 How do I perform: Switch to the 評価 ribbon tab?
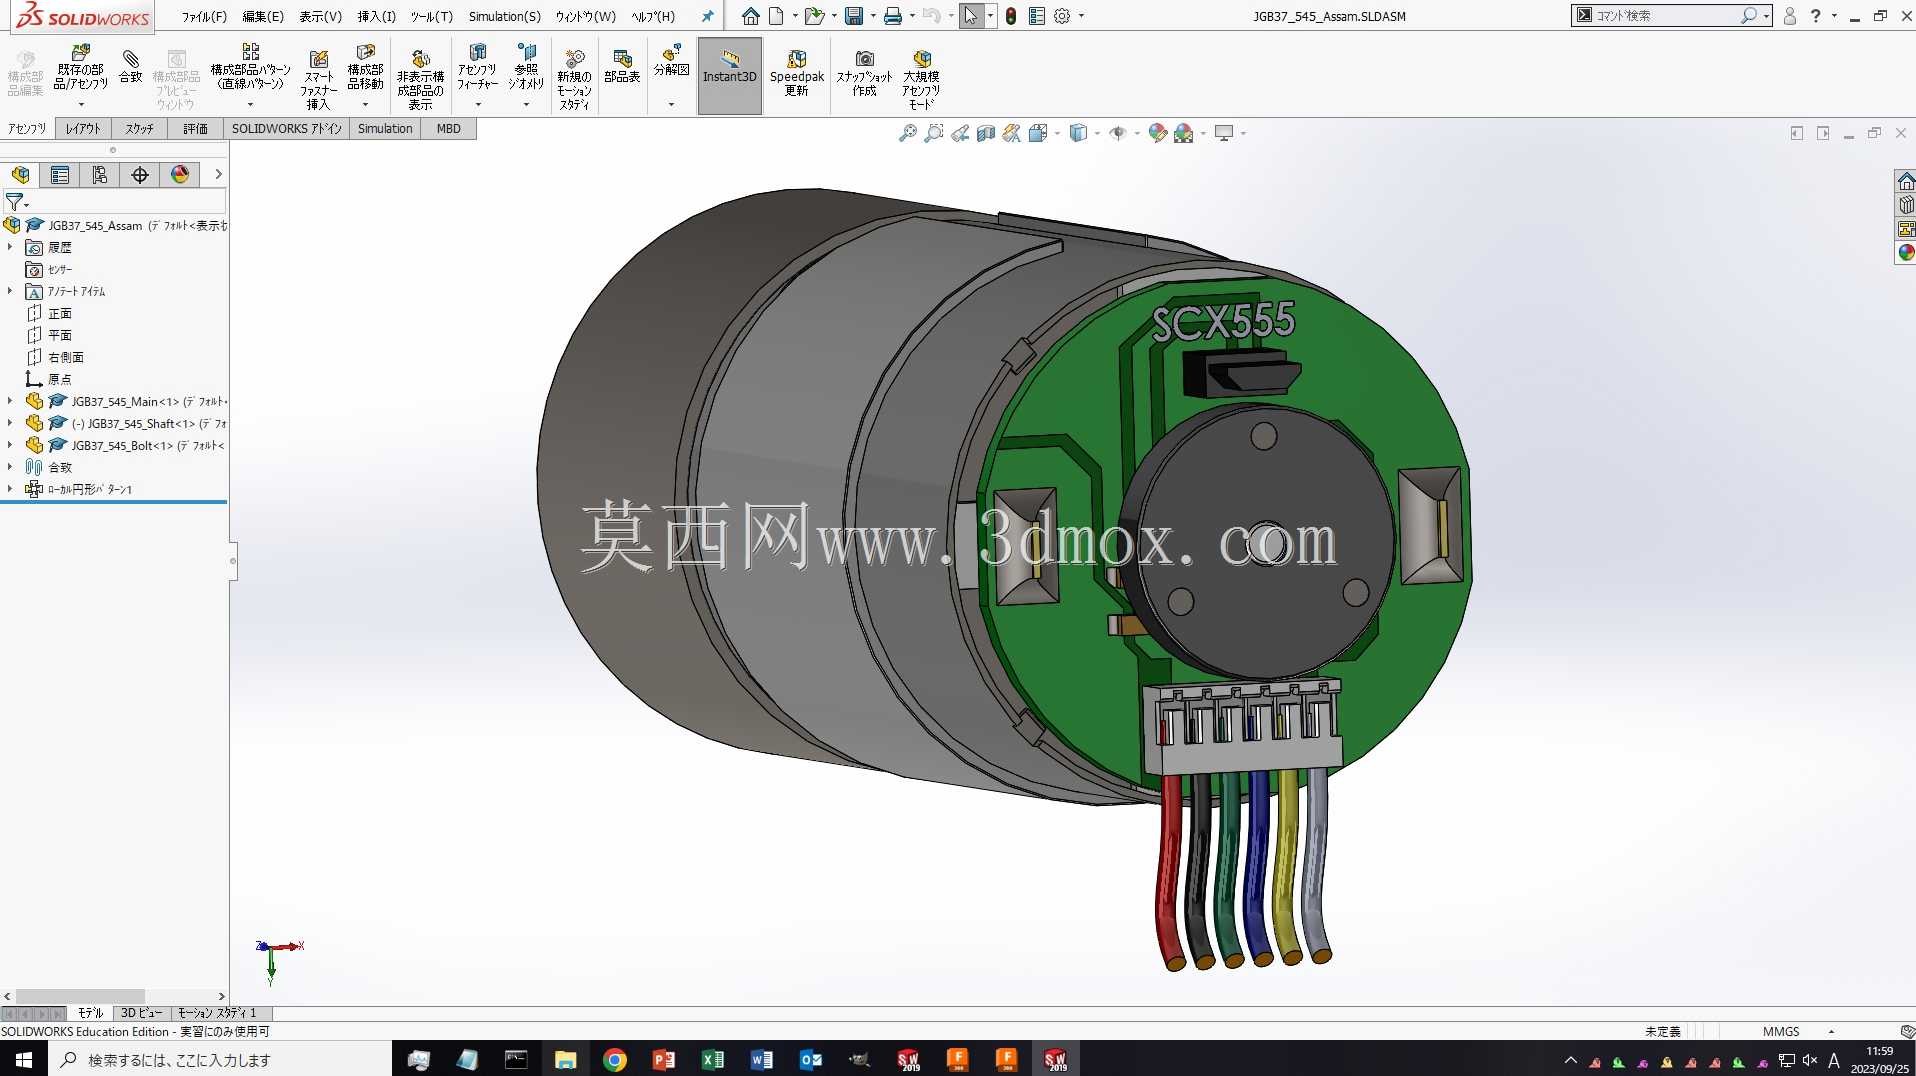click(x=195, y=129)
